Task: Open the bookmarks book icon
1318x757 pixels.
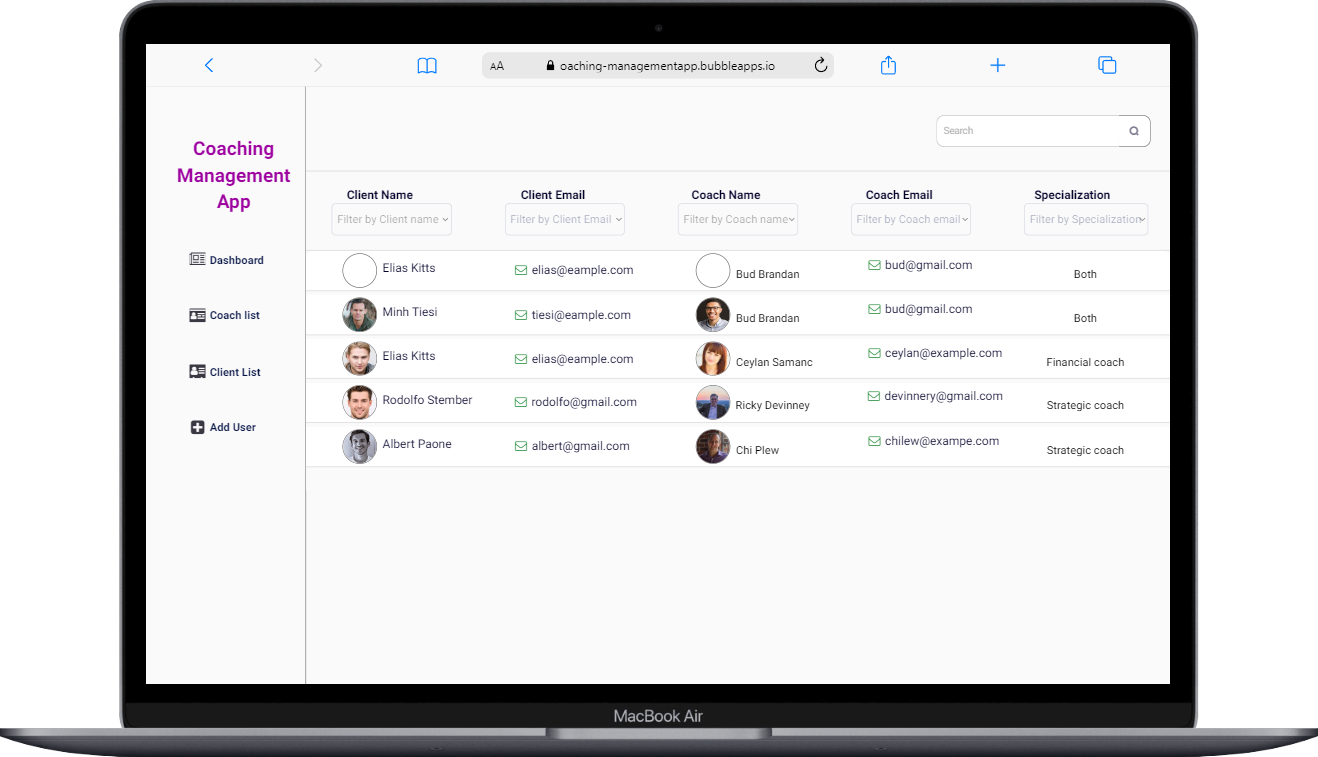Action: click(427, 66)
